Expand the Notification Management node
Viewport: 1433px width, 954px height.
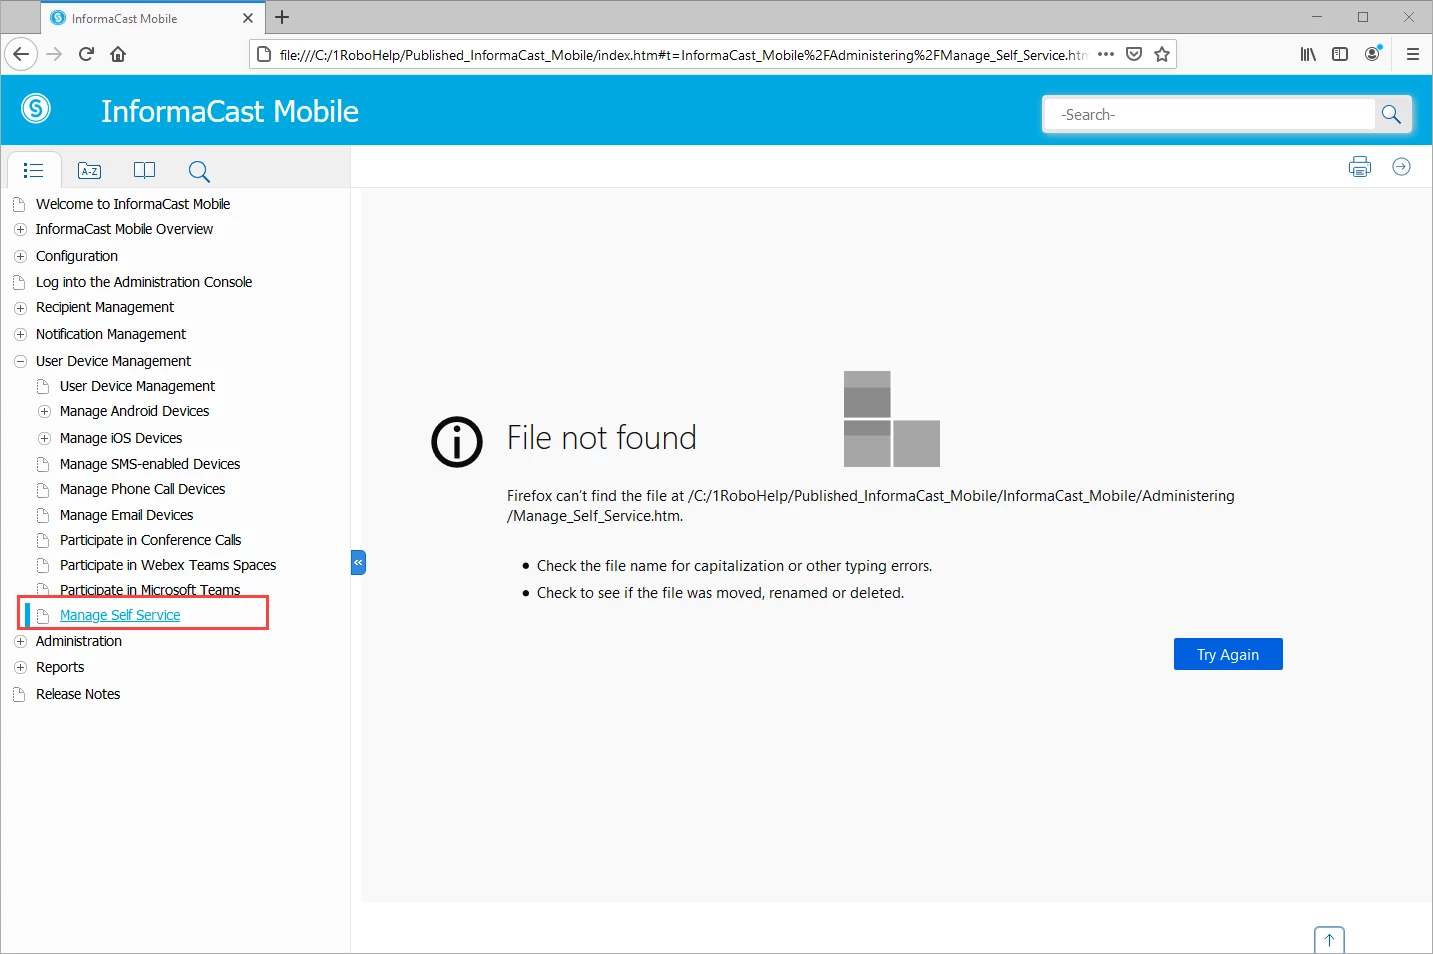click(x=20, y=334)
